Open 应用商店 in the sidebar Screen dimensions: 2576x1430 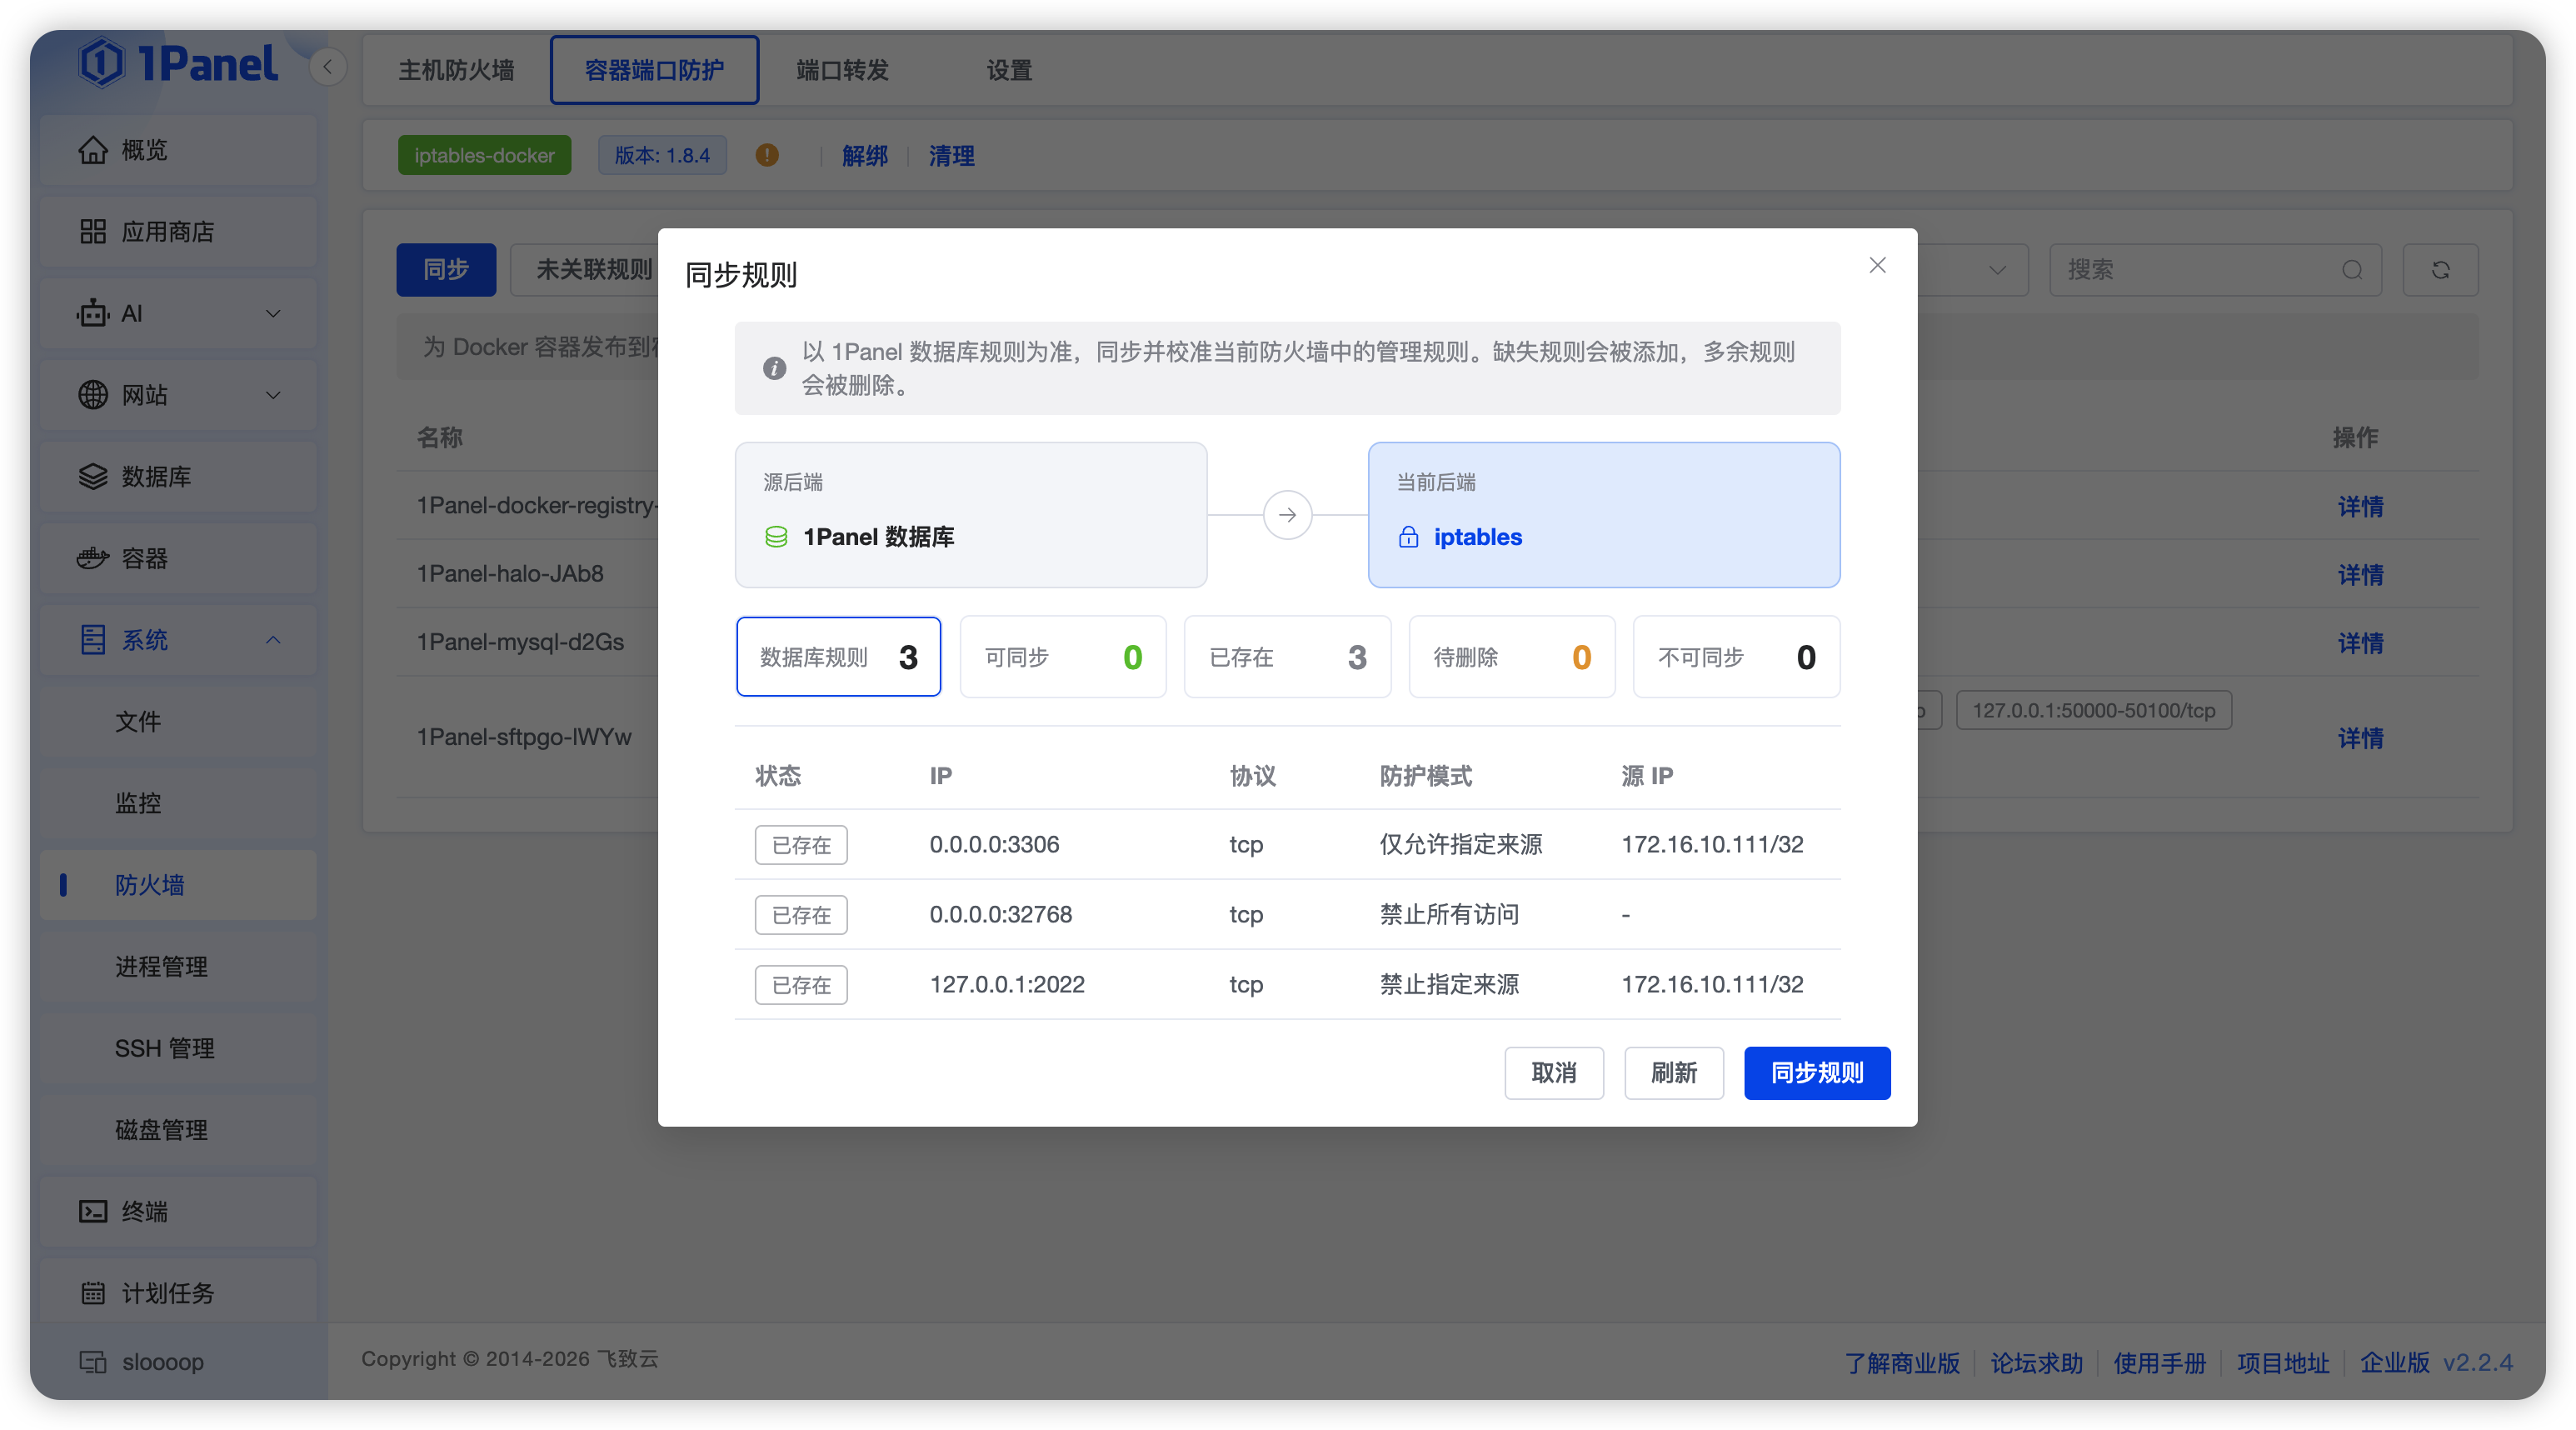(x=178, y=232)
